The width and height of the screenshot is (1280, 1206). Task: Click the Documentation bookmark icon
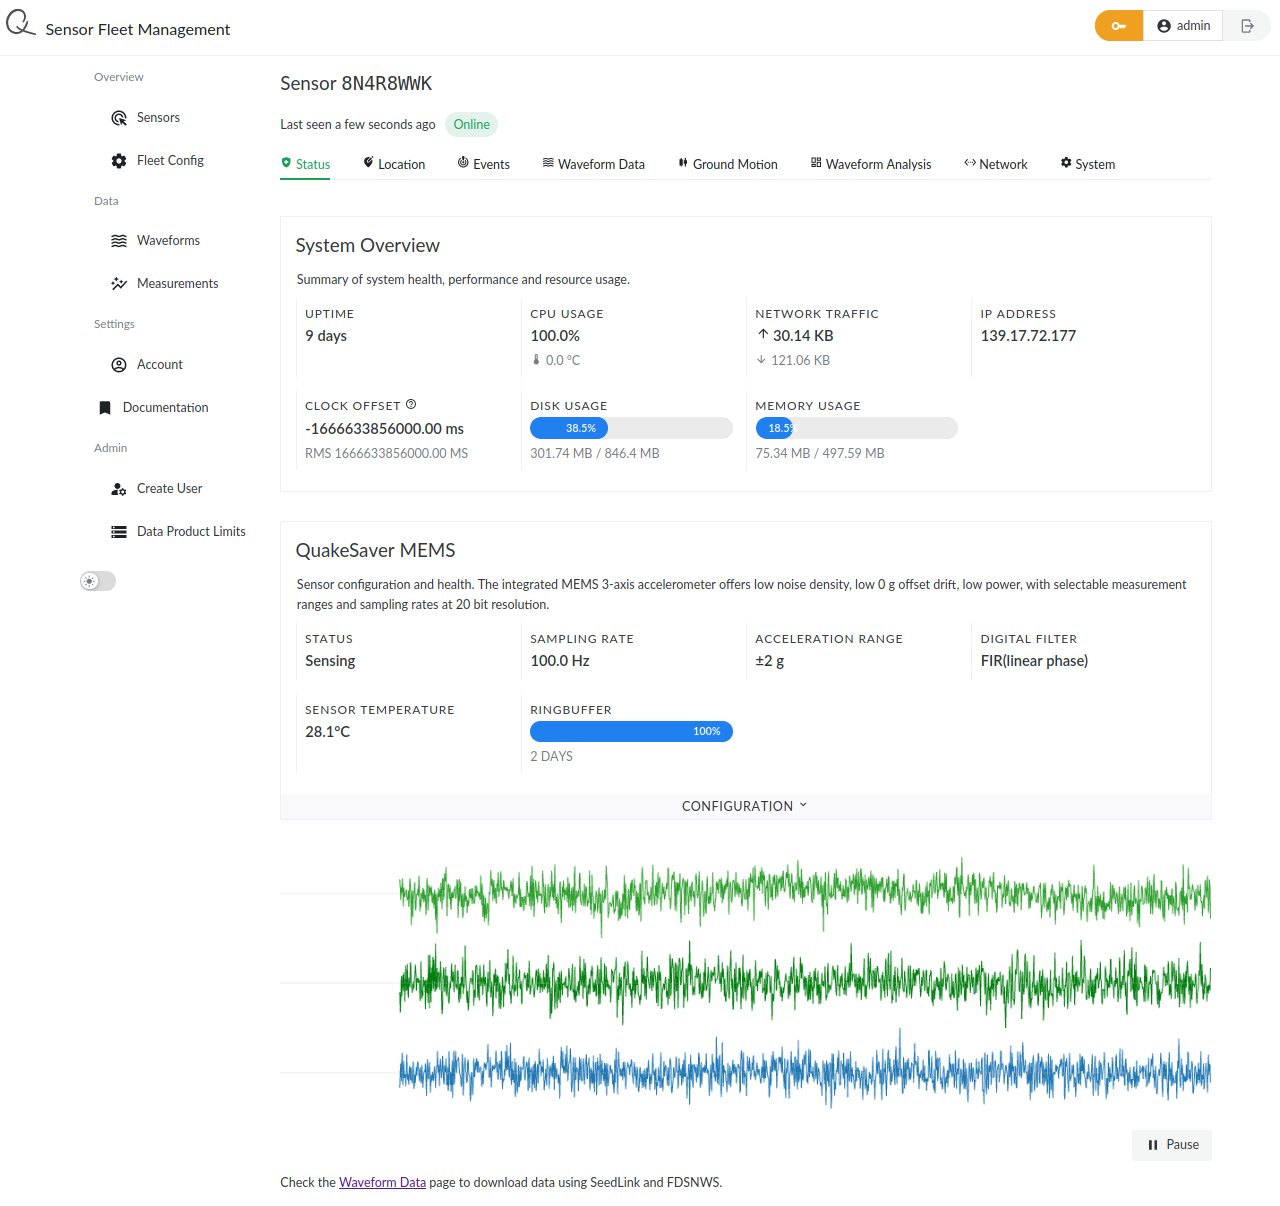105,408
